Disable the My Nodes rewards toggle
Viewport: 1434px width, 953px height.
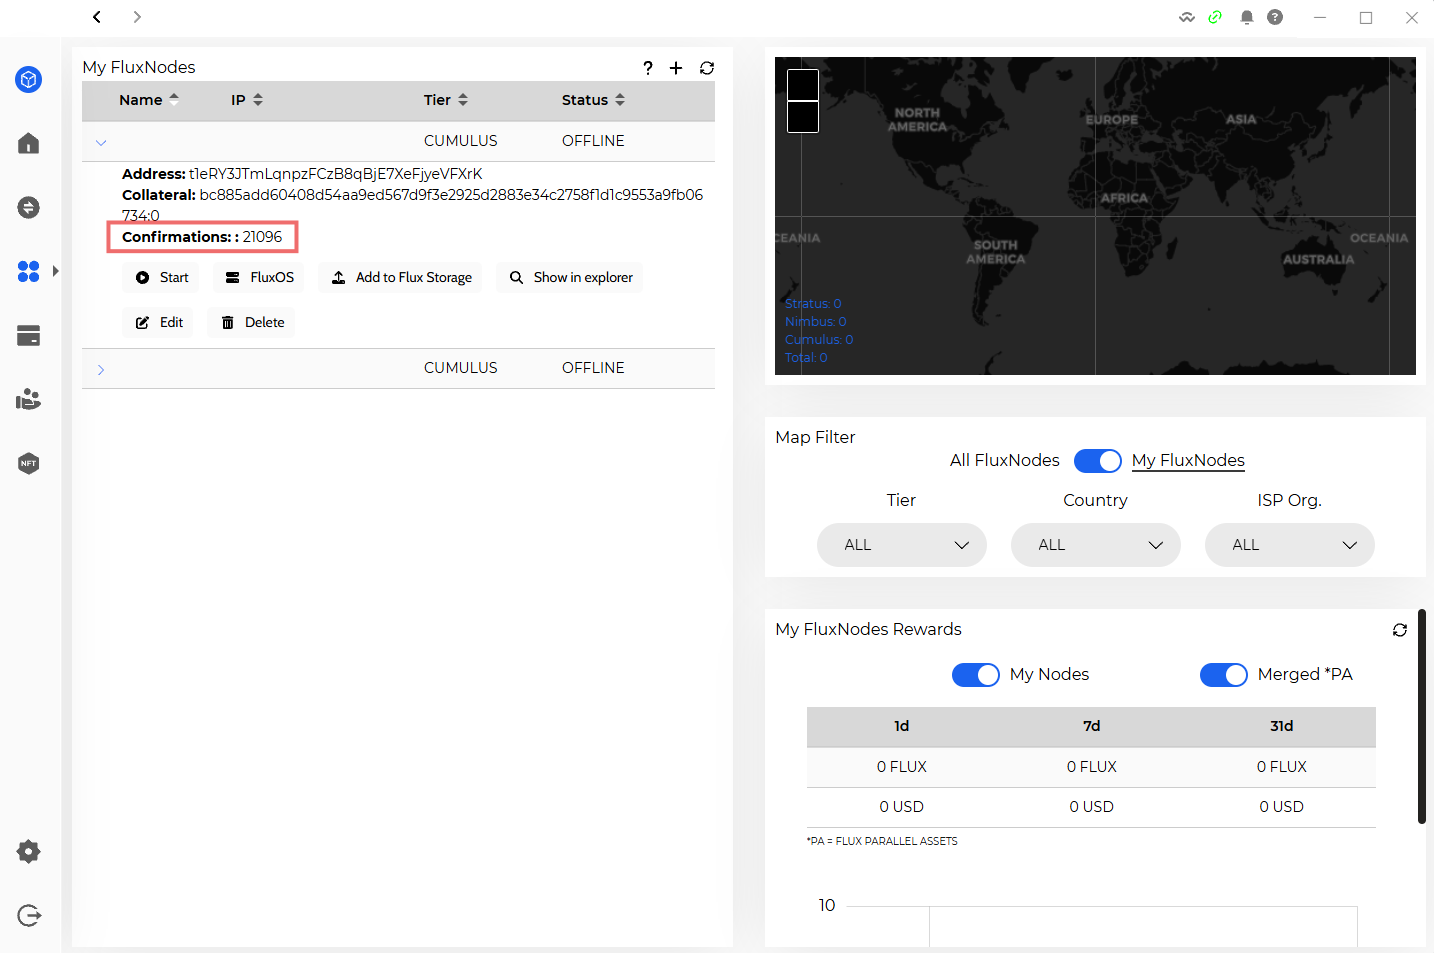(x=975, y=675)
